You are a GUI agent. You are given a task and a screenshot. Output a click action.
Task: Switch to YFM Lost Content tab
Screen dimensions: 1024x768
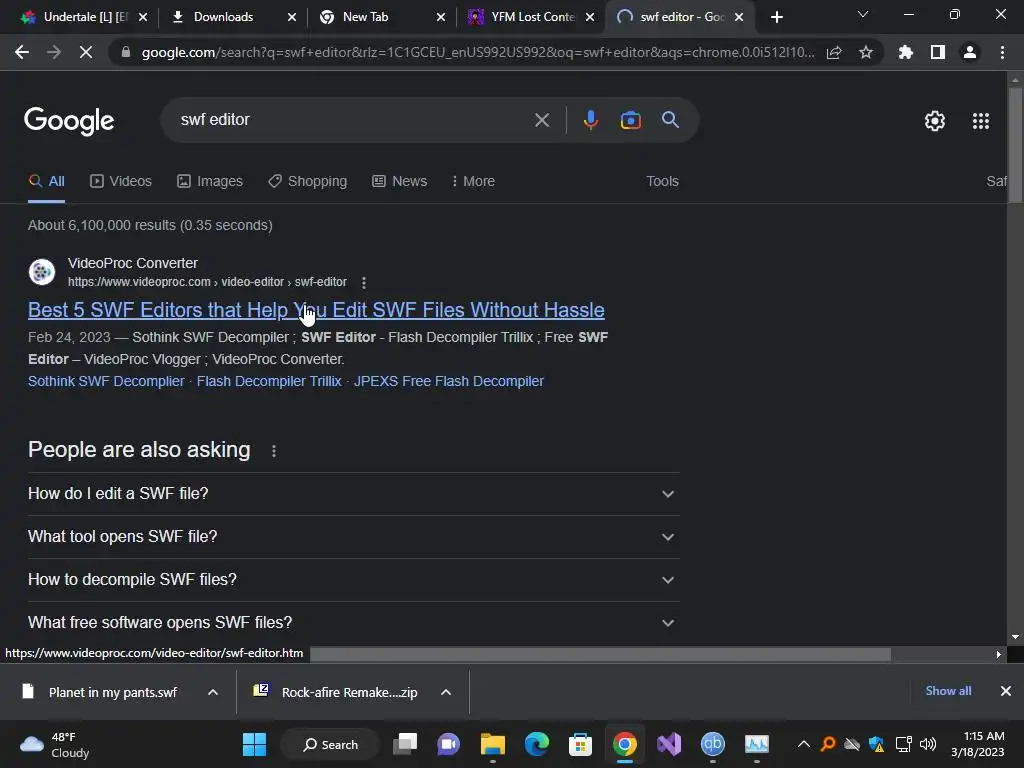tap(530, 17)
